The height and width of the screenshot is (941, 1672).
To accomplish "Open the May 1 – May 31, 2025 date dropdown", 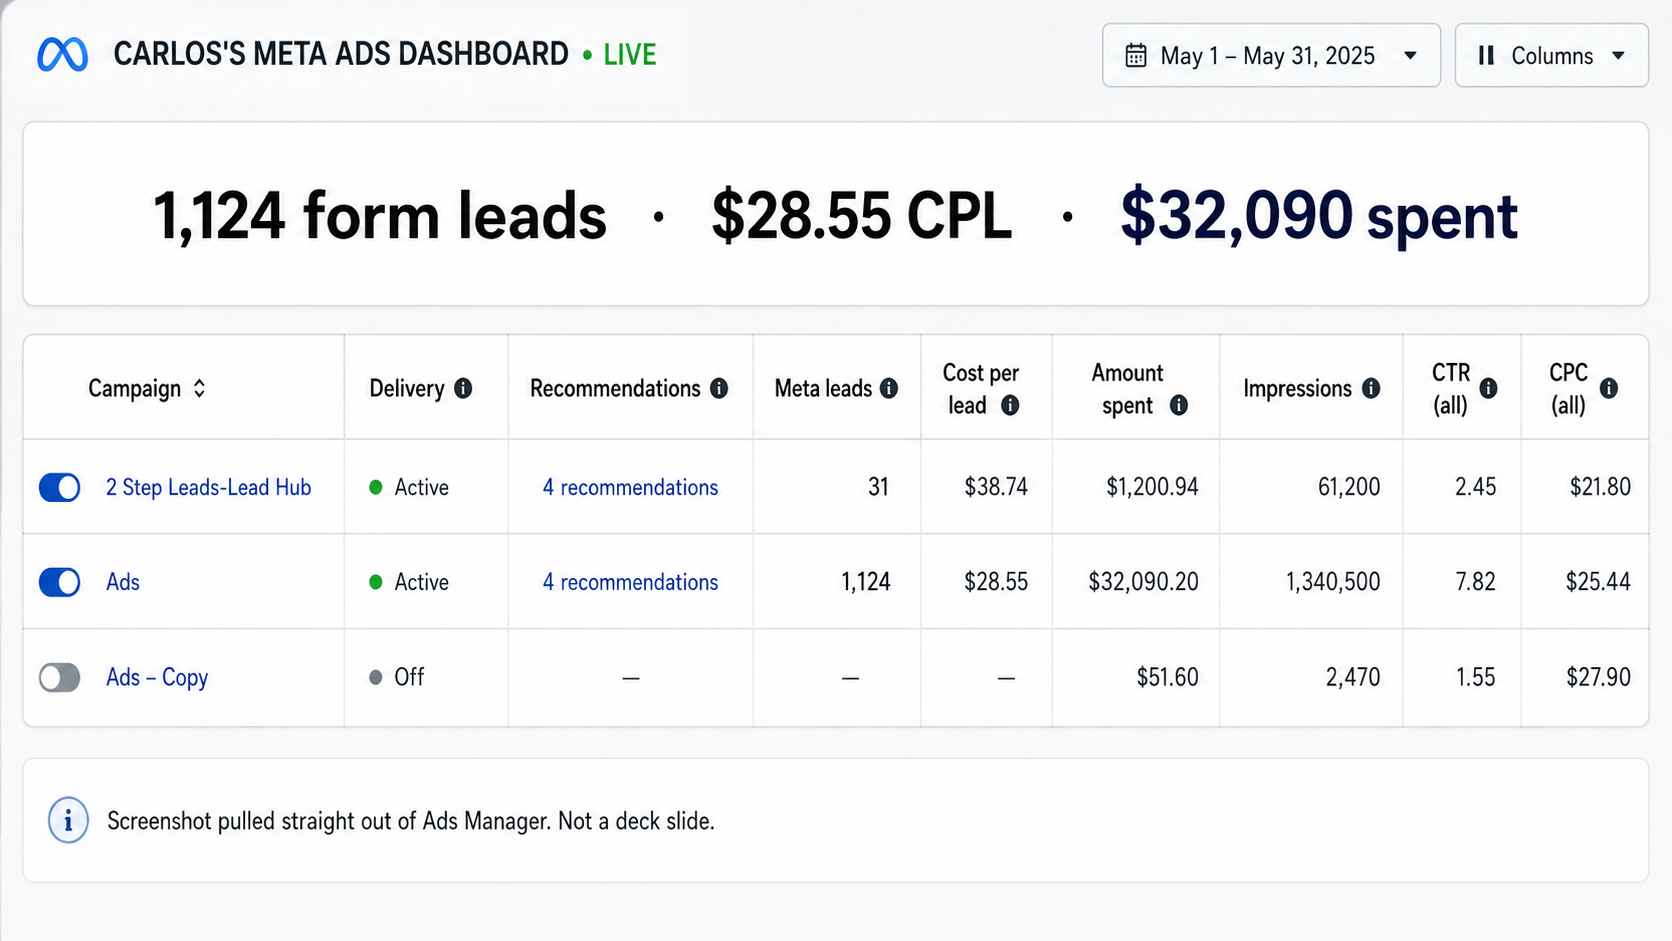I will (1271, 55).
